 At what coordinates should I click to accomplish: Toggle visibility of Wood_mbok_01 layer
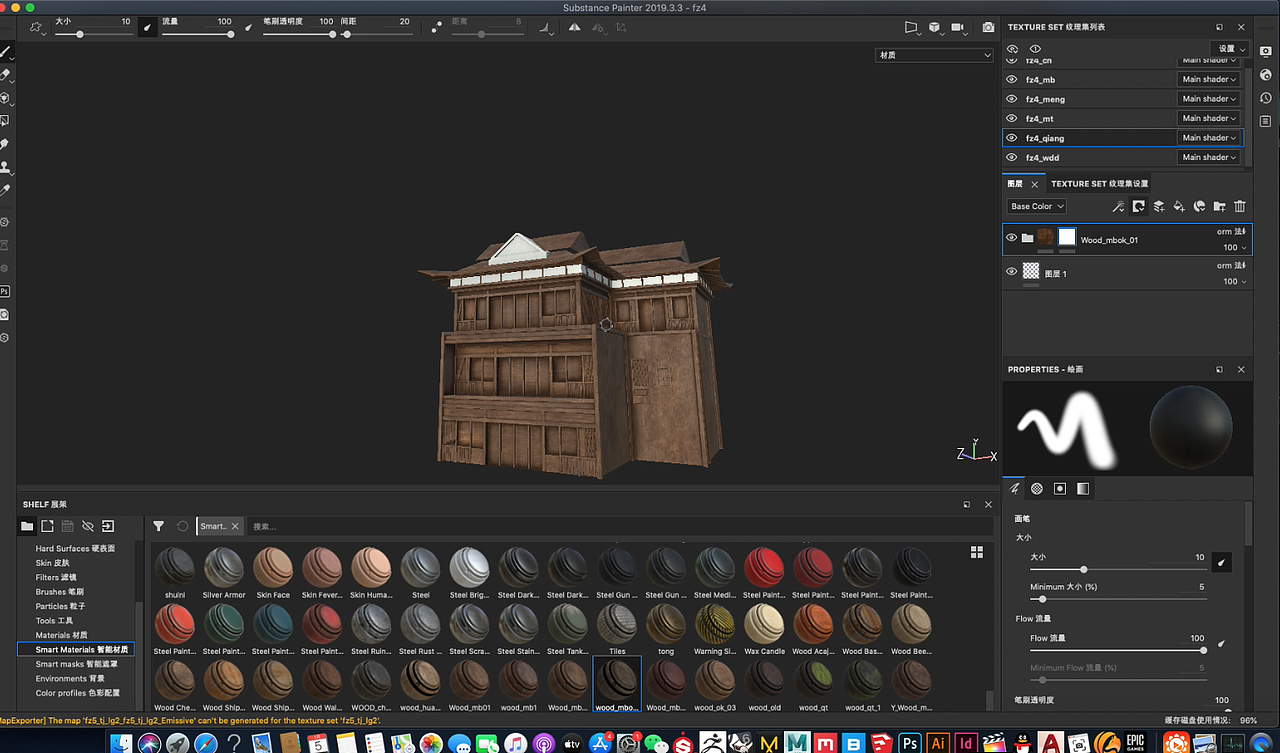tap(1011, 238)
